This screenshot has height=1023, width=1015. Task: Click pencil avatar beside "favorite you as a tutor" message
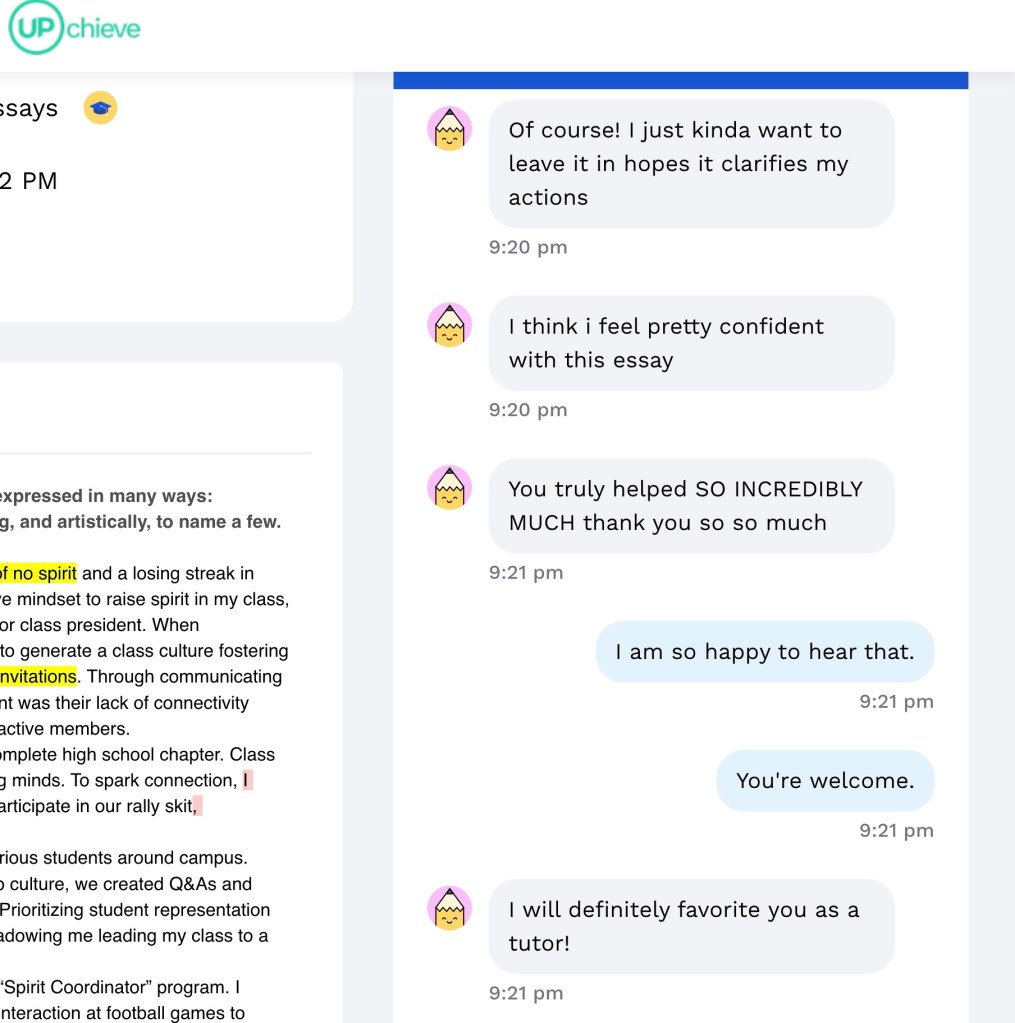click(449, 909)
